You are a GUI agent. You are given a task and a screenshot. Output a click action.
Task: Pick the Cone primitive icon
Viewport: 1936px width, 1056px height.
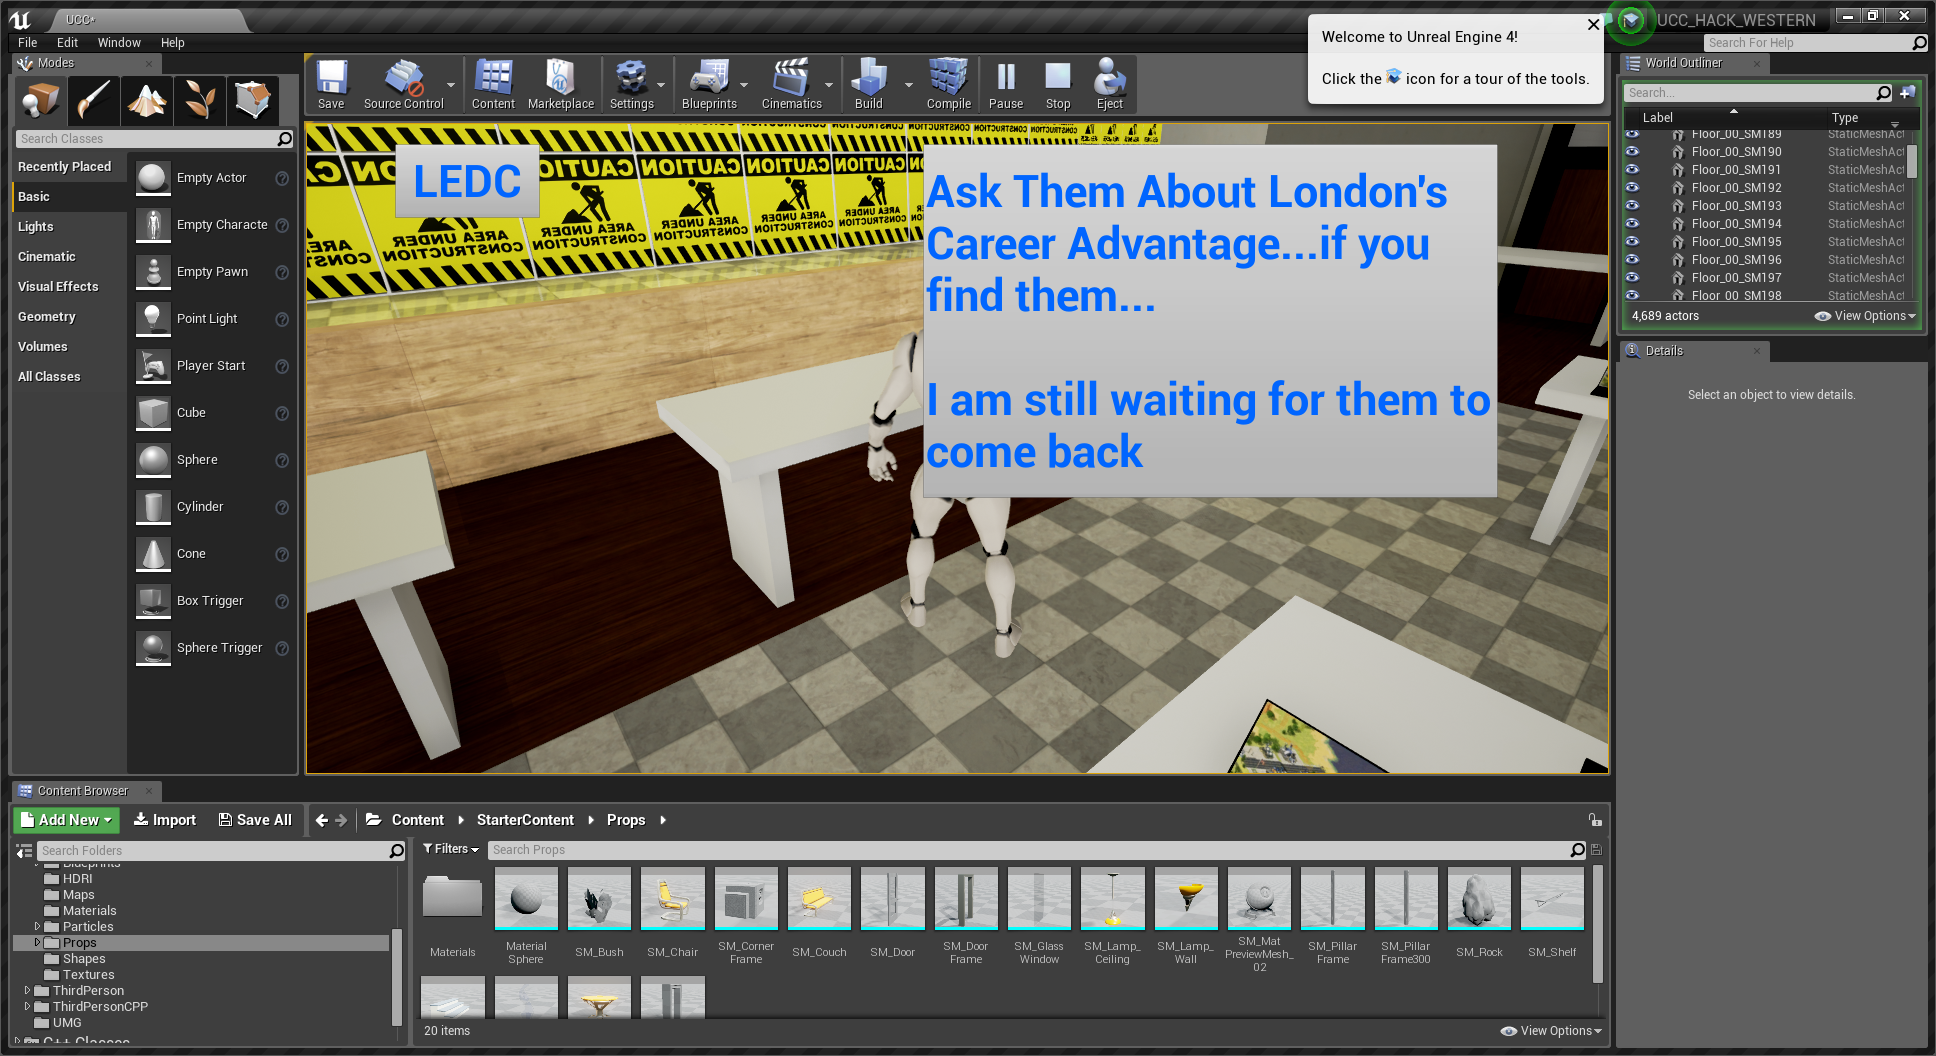coord(153,554)
